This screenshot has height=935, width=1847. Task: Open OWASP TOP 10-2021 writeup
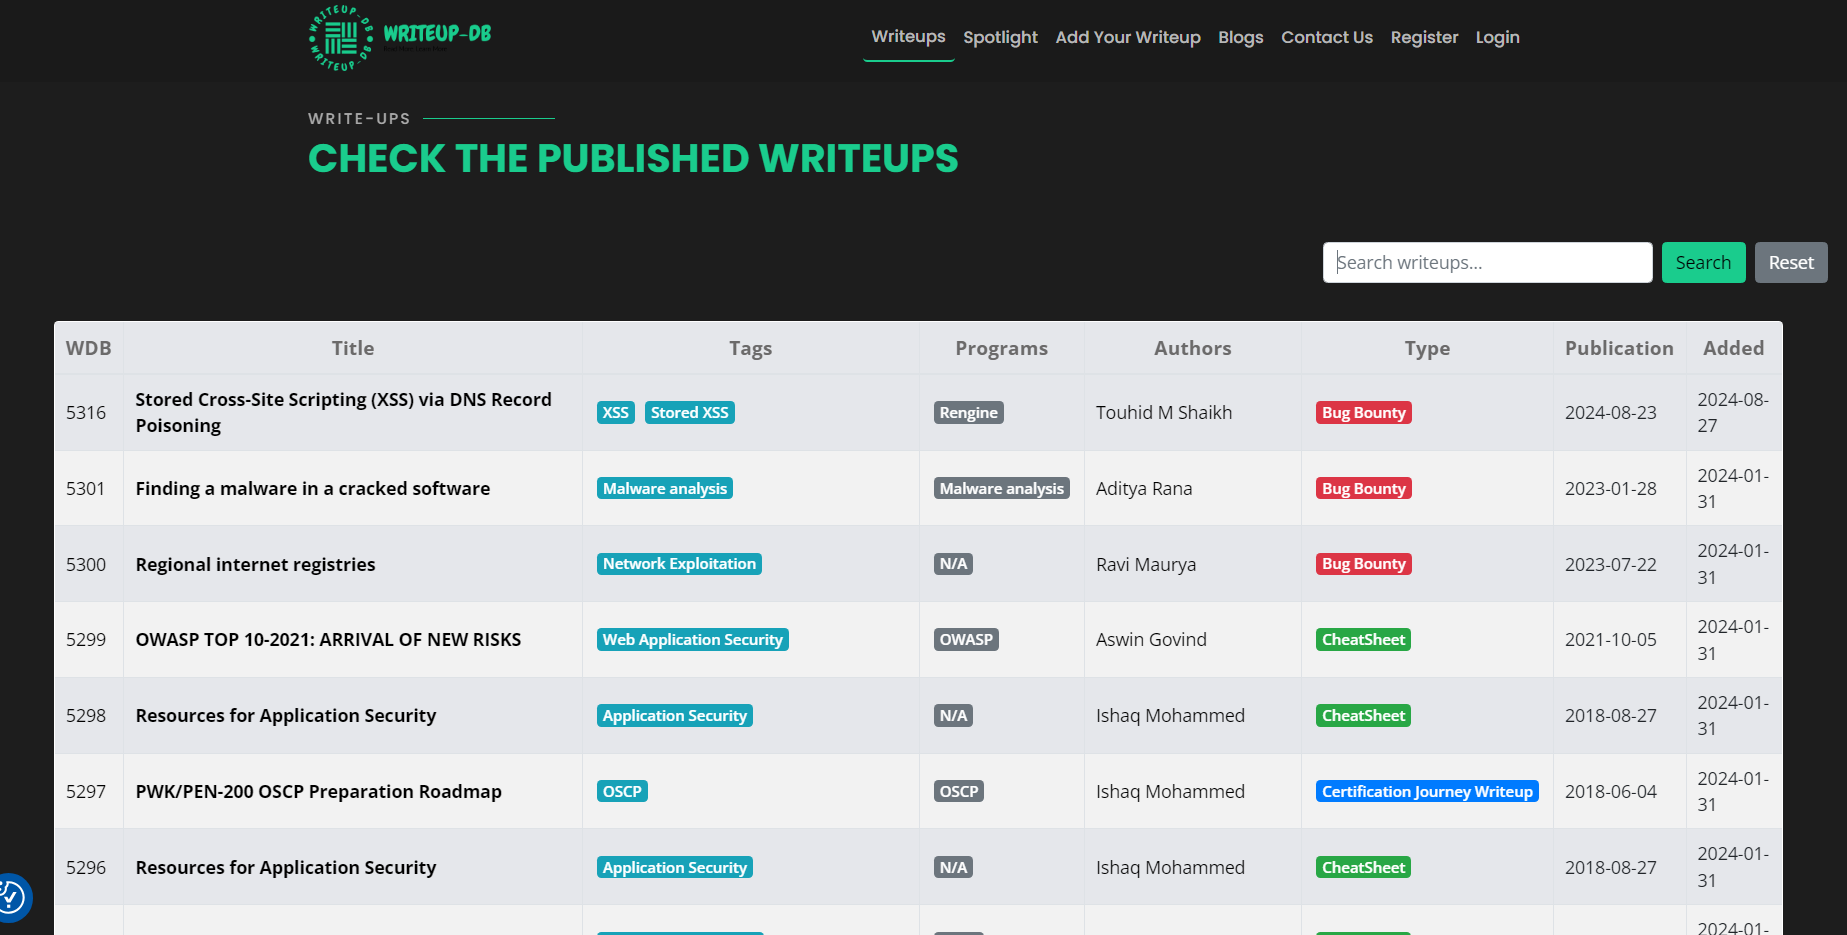click(x=328, y=639)
